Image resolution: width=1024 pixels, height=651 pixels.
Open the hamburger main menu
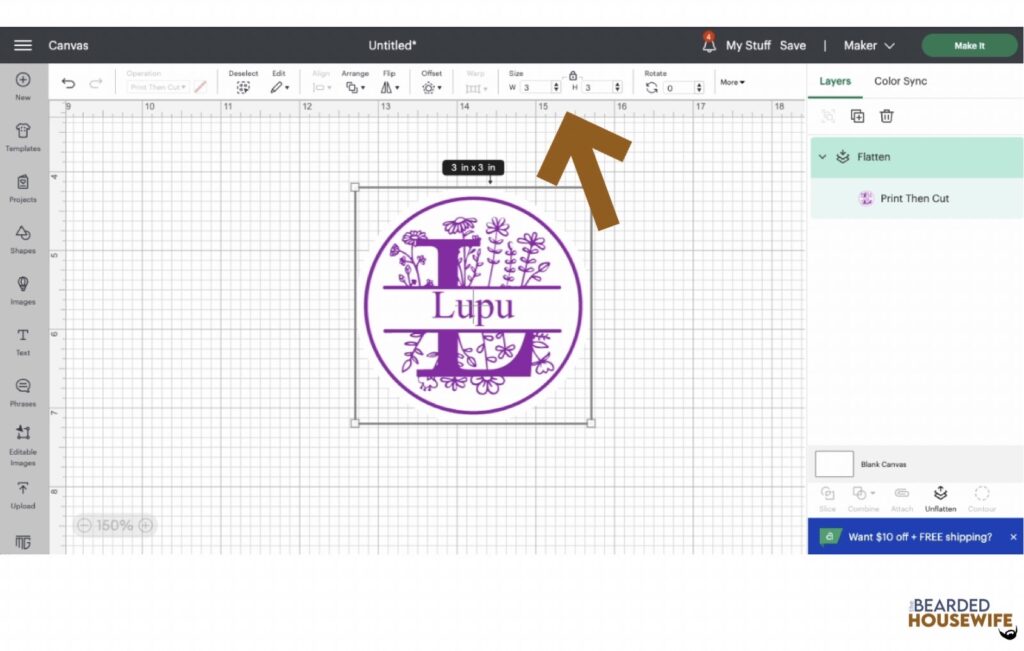22,45
